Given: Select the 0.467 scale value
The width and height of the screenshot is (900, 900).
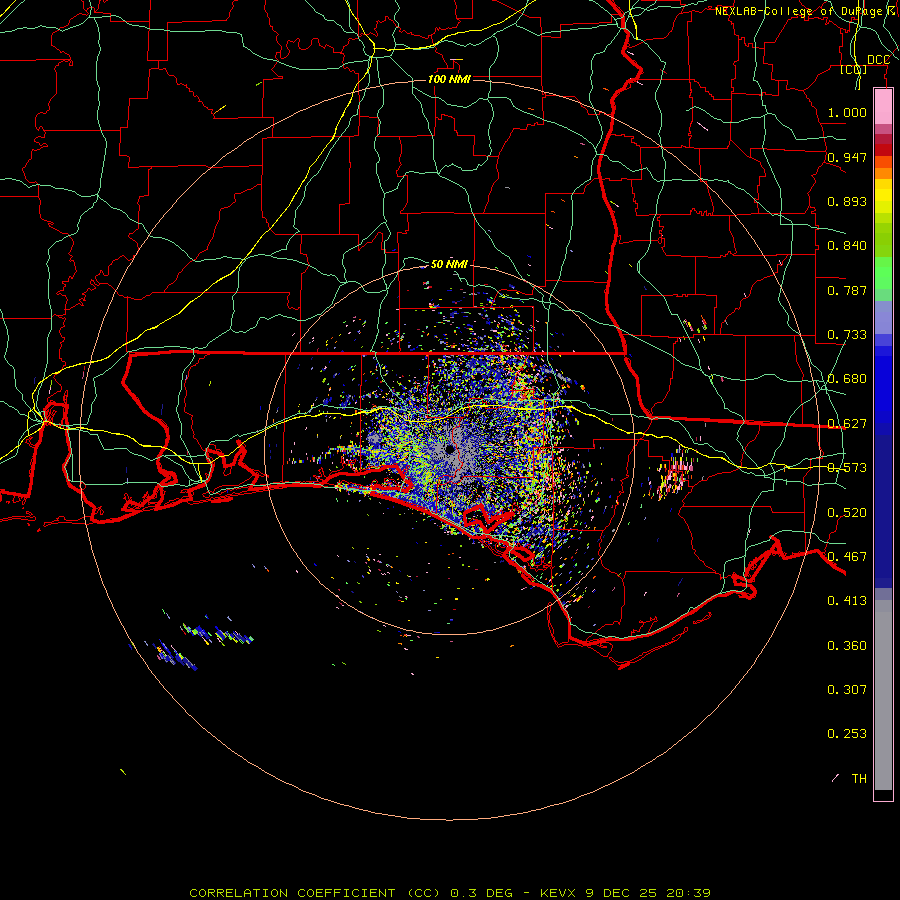Looking at the screenshot, I should [847, 557].
